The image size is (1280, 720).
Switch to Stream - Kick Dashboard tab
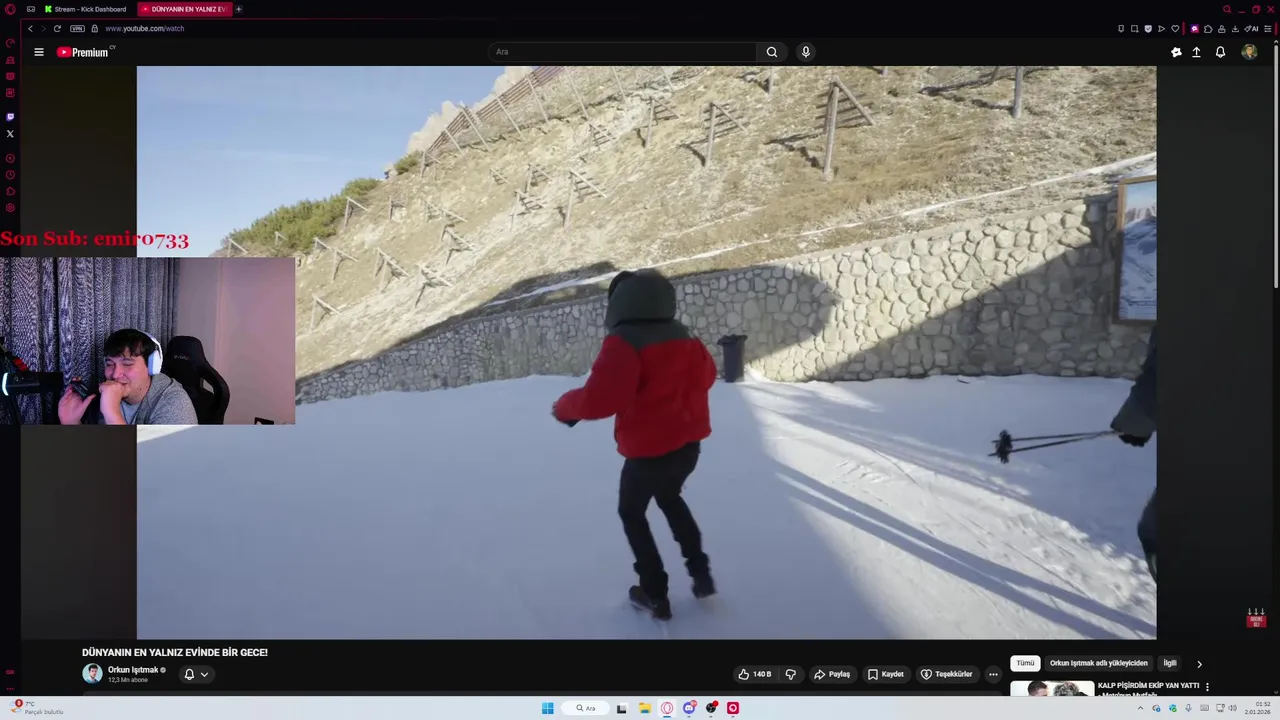point(88,9)
